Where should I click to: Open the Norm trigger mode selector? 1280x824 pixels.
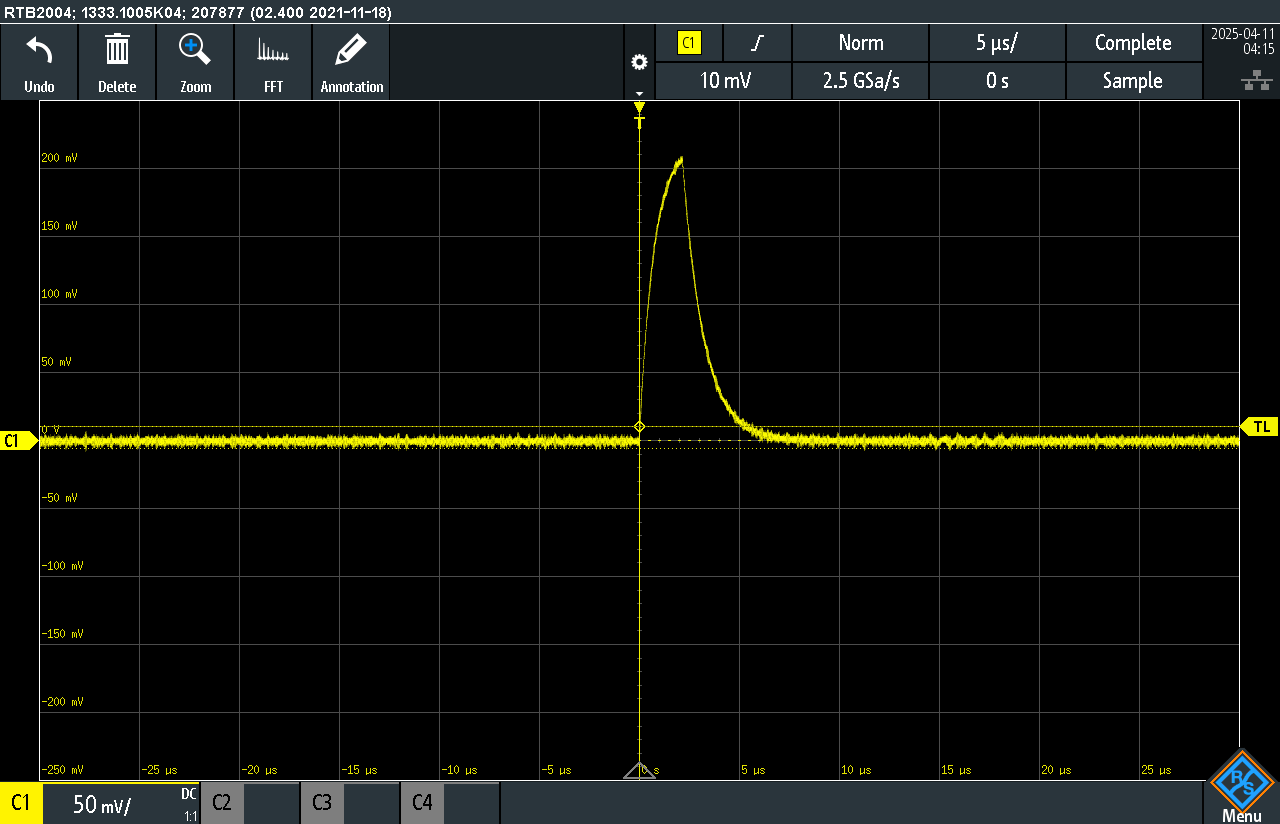tap(860, 43)
